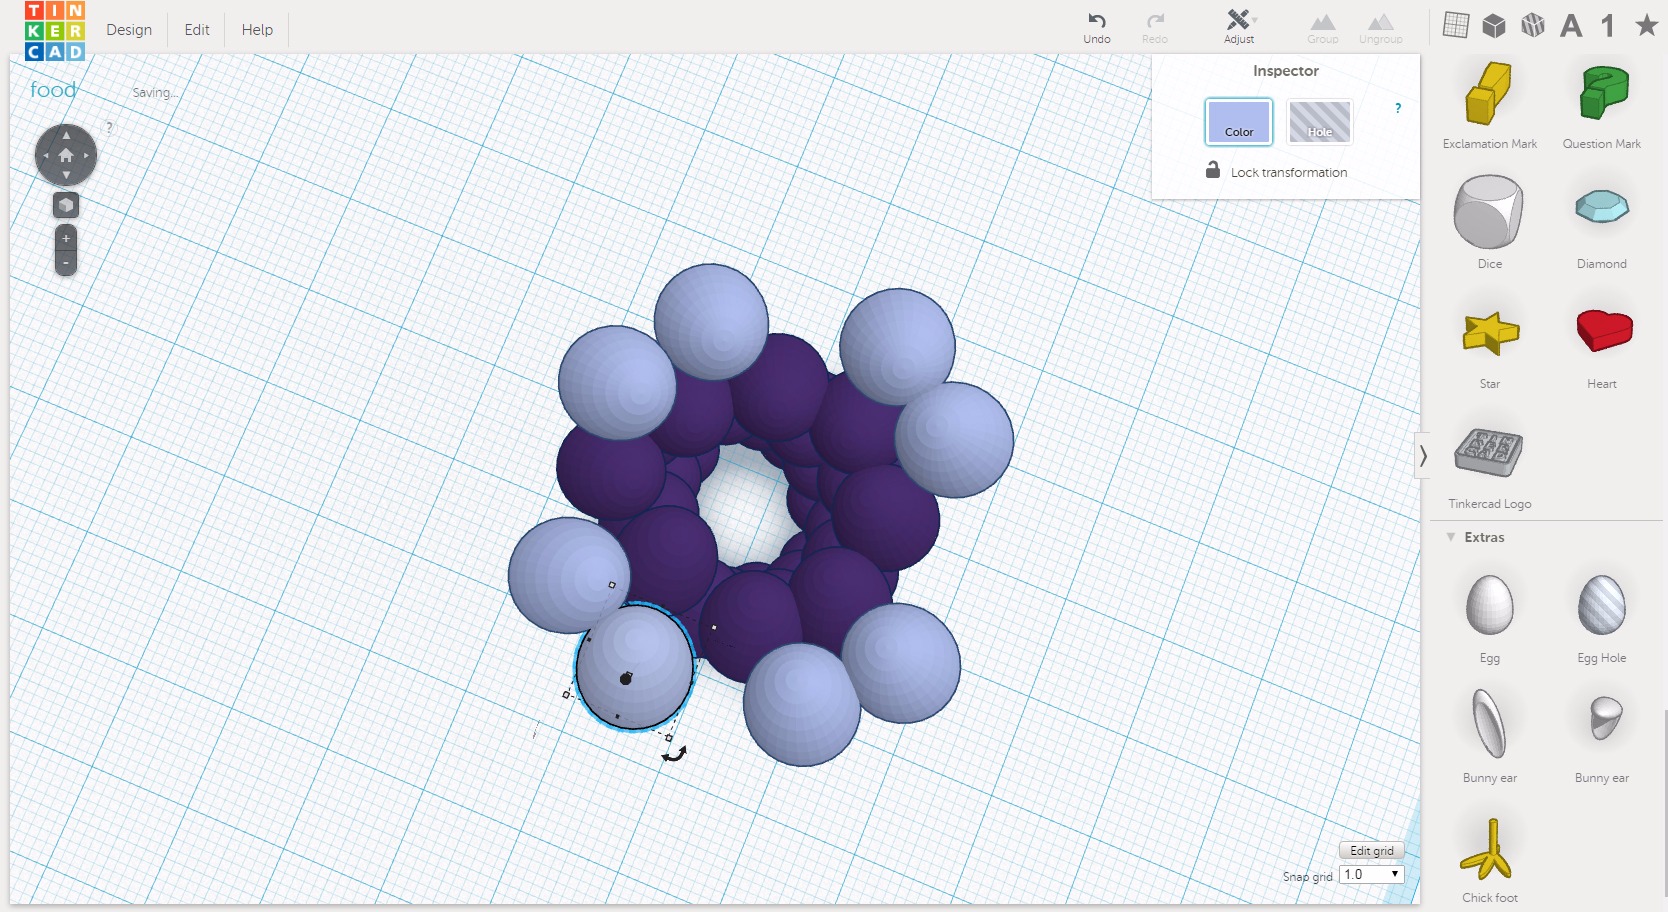Orbit the view right arrow
The height and width of the screenshot is (912, 1668).
86,155
